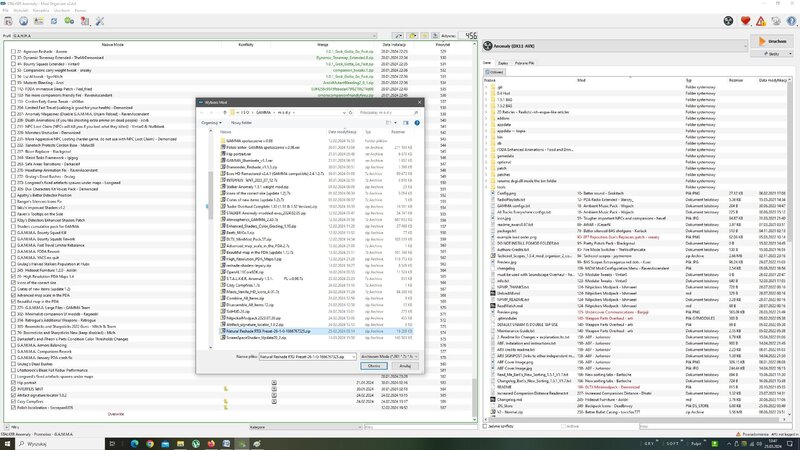Open the Plik menu
Image resolution: width=800 pixels, height=450 pixels.
tap(5, 11)
